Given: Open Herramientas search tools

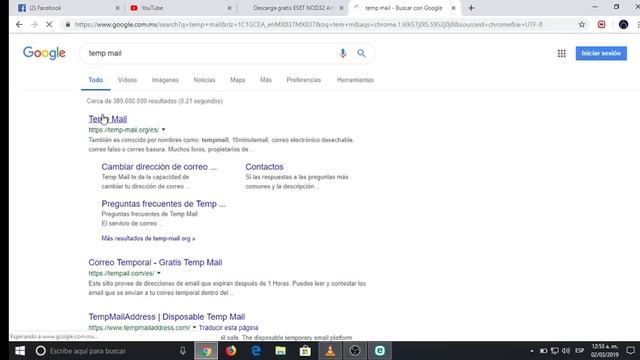Looking at the screenshot, I should pyautogui.click(x=355, y=80).
